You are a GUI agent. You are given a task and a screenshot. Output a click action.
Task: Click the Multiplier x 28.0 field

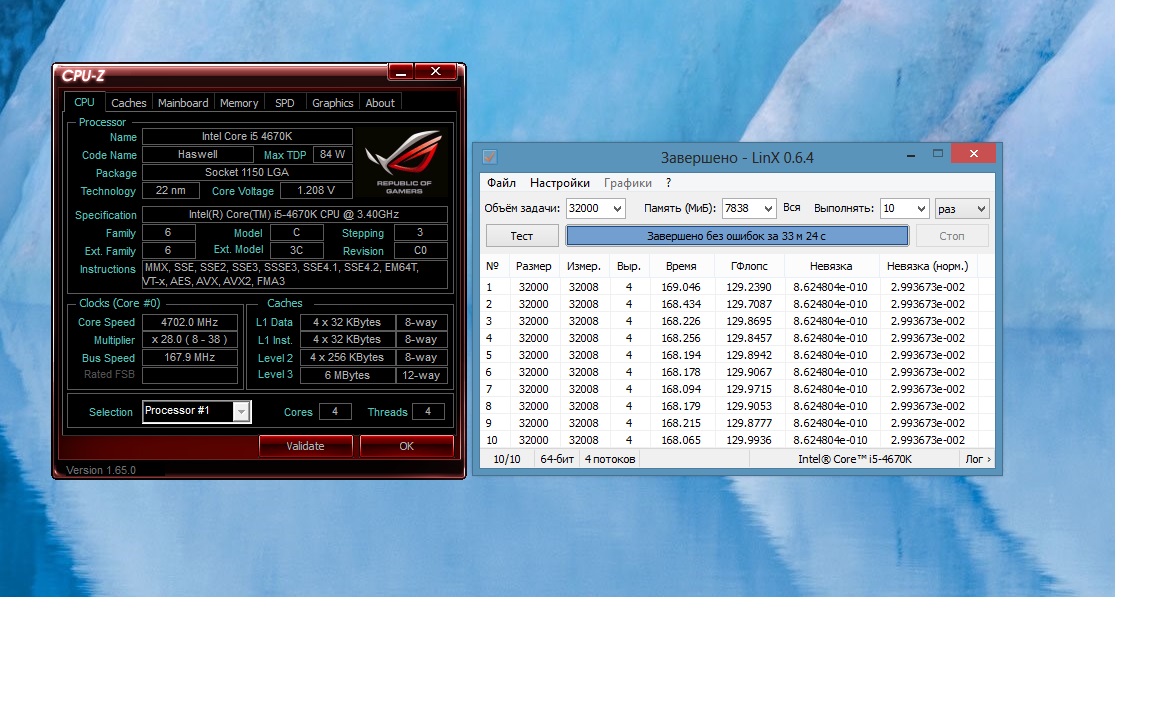[x=190, y=339]
